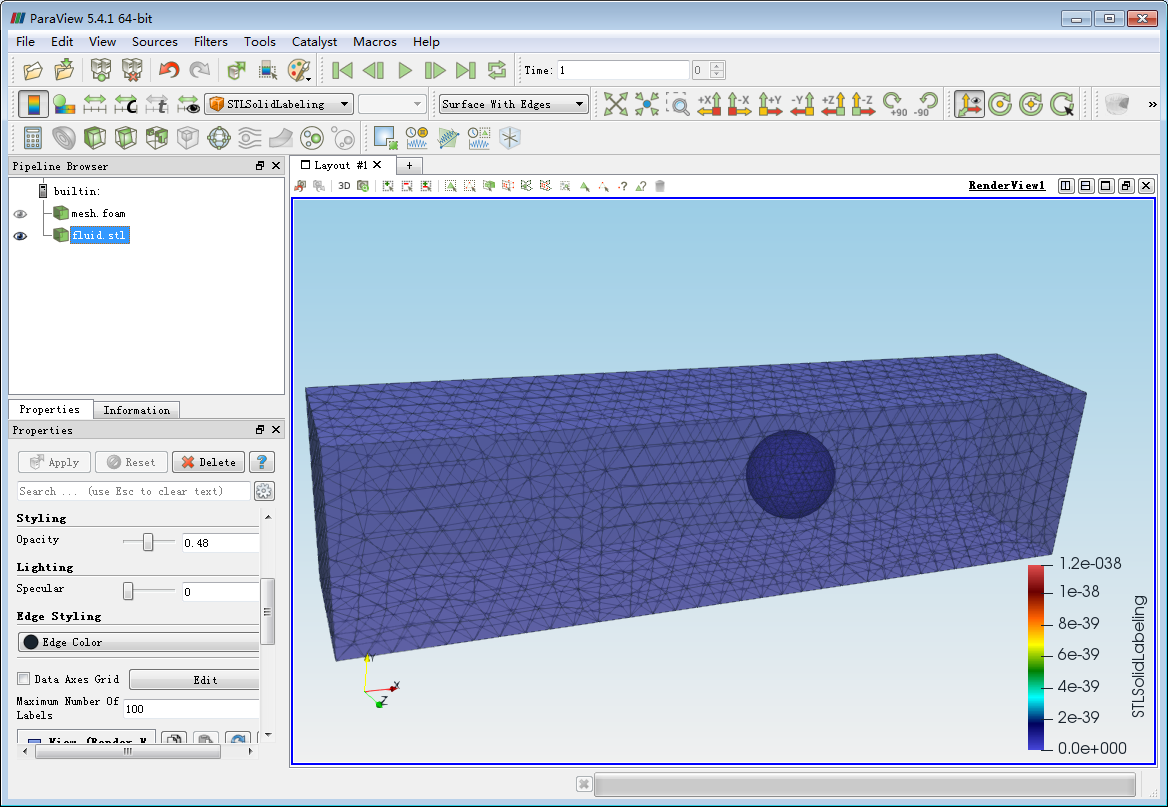The width and height of the screenshot is (1168, 807).
Task: Rotate view 90 degrees clockwise
Action: click(x=895, y=104)
